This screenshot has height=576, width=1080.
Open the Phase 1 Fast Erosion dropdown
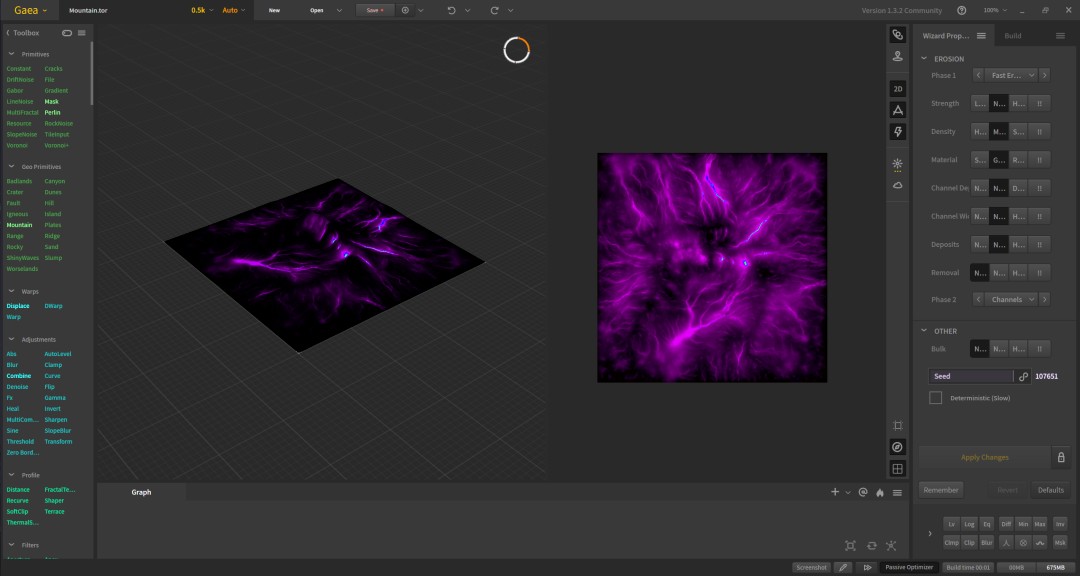[x=1011, y=75]
